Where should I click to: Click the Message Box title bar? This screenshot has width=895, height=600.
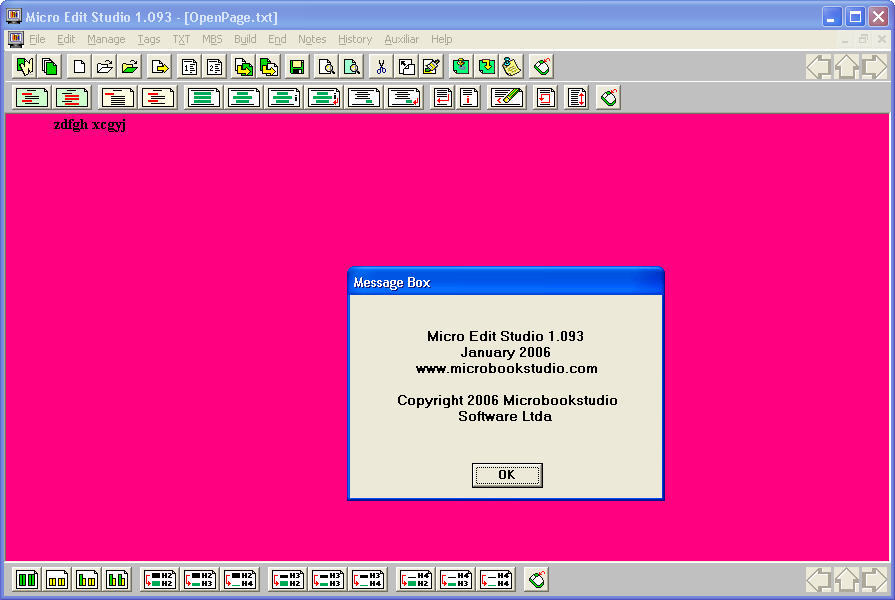[506, 282]
